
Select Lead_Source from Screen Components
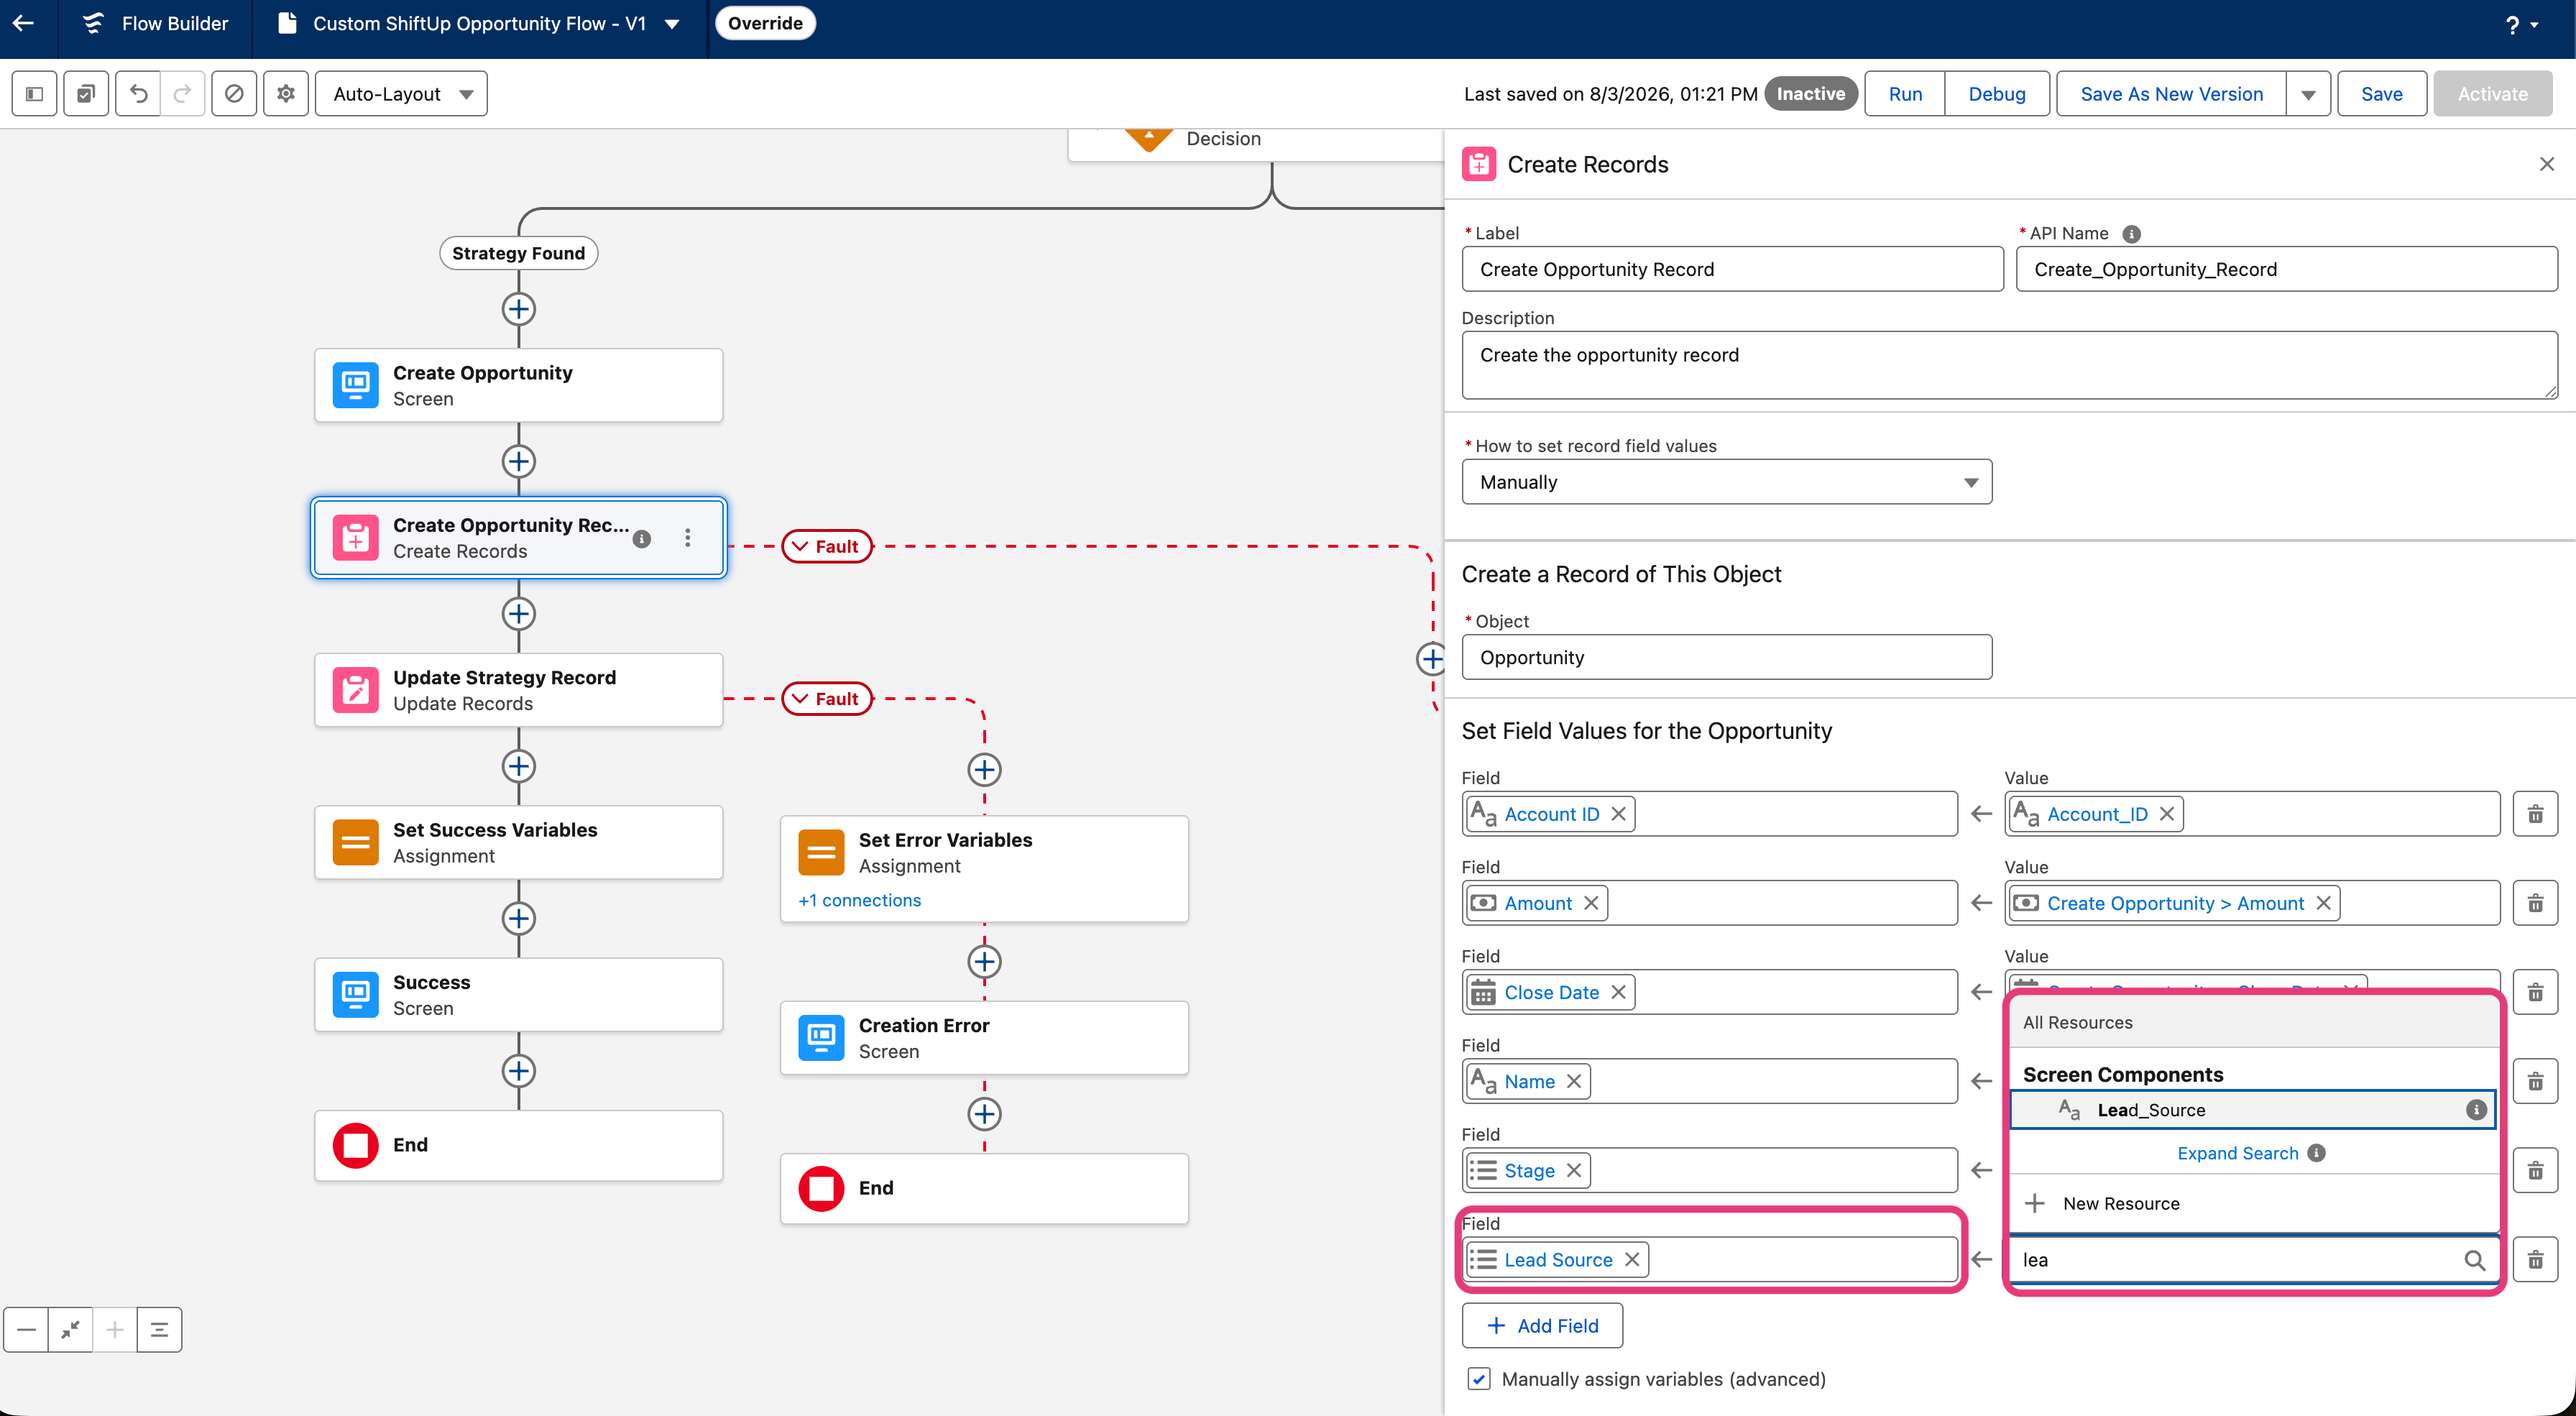click(x=2252, y=1110)
